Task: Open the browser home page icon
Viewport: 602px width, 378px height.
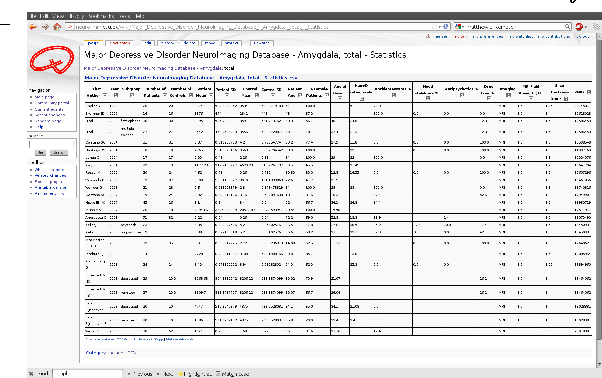Action: pos(57,26)
